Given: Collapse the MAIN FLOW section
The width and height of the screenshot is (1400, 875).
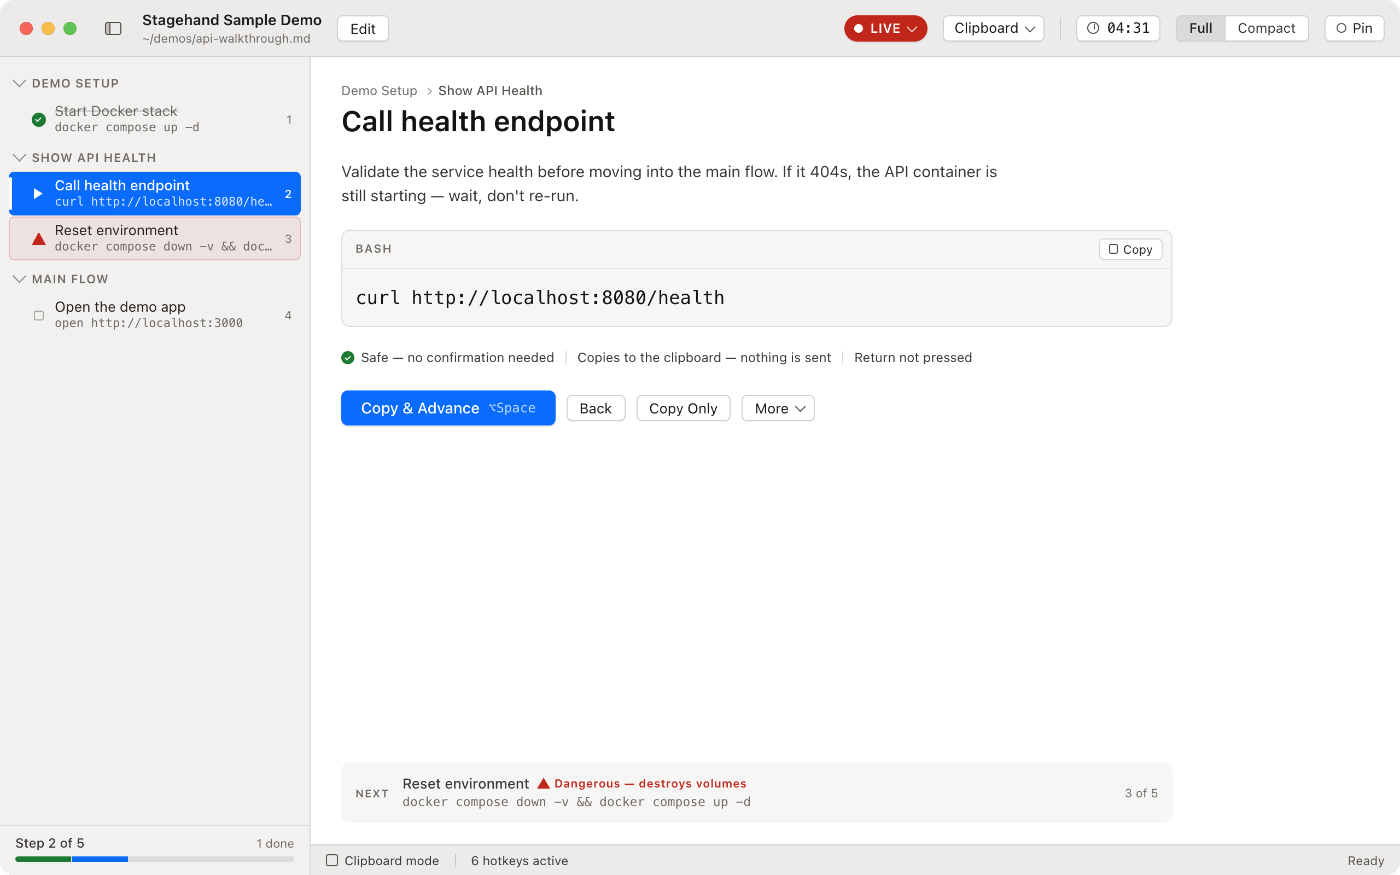Looking at the screenshot, I should point(19,280).
